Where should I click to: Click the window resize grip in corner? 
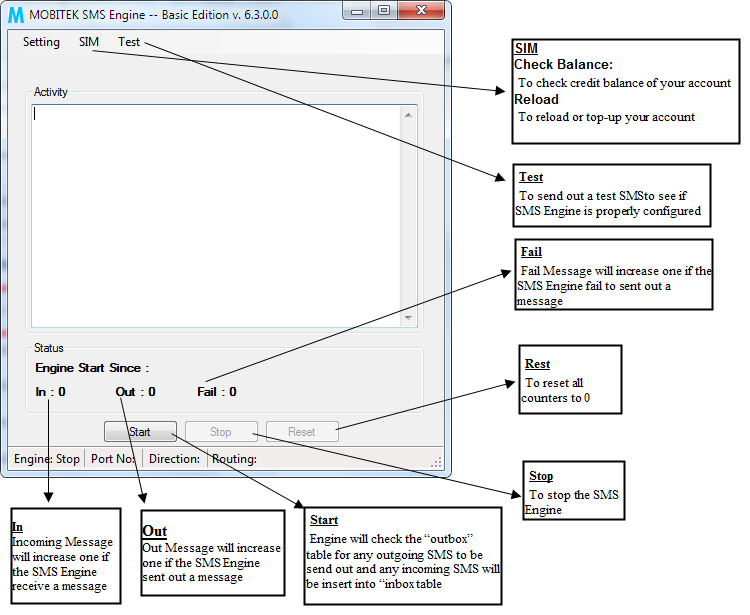pyautogui.click(x=436, y=462)
